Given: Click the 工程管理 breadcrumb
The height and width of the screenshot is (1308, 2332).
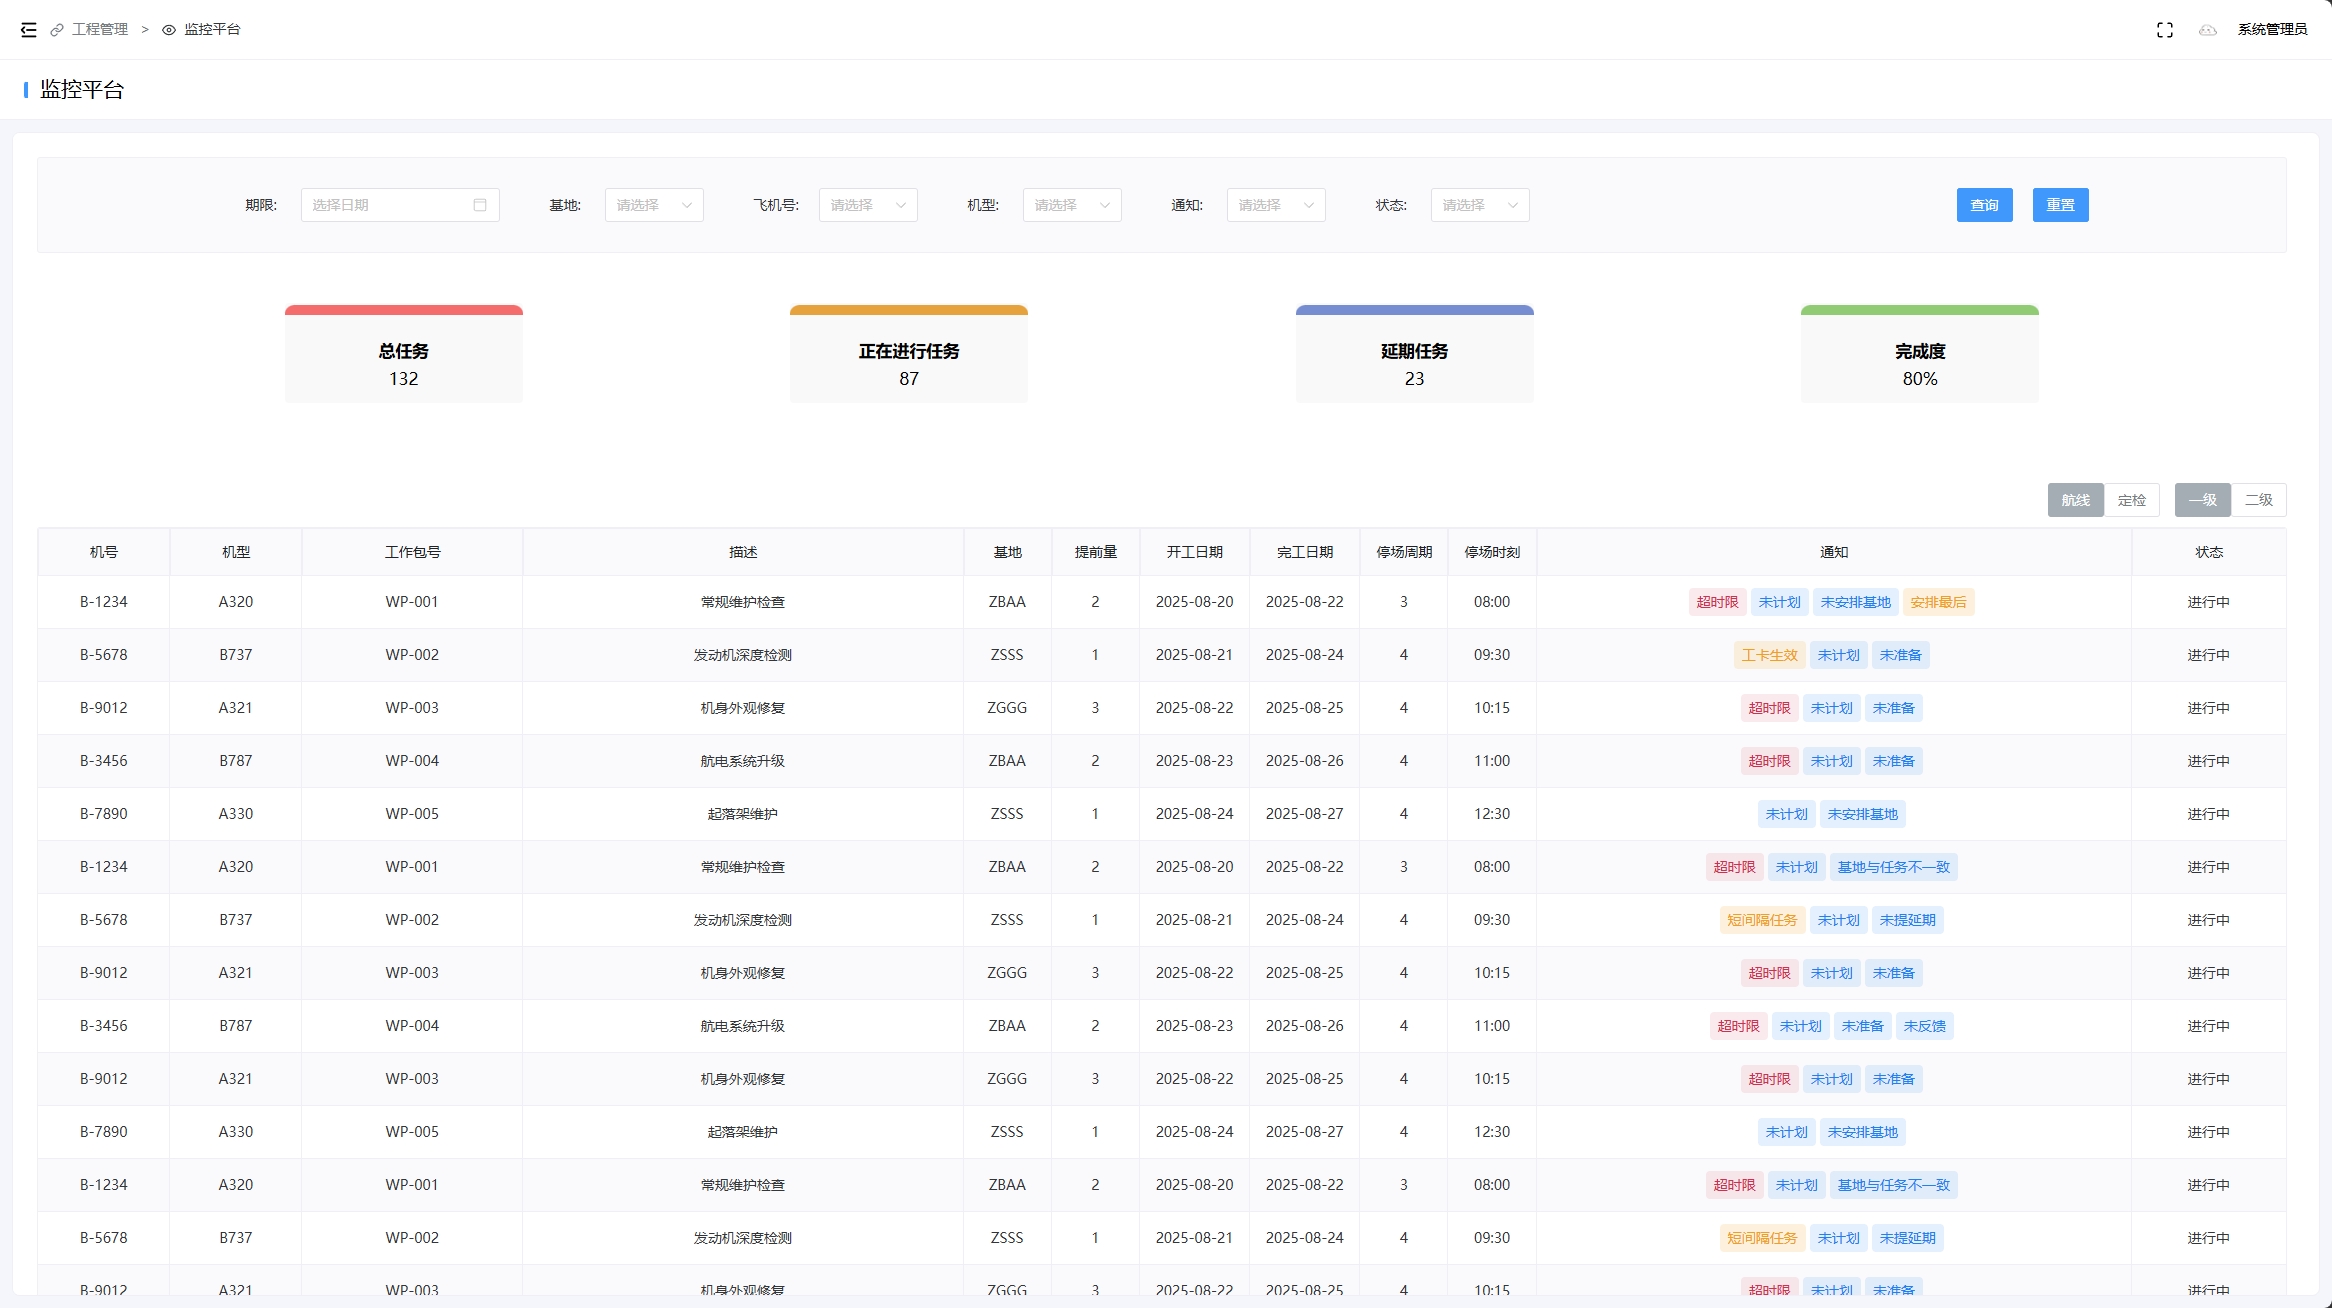Looking at the screenshot, I should [100, 30].
